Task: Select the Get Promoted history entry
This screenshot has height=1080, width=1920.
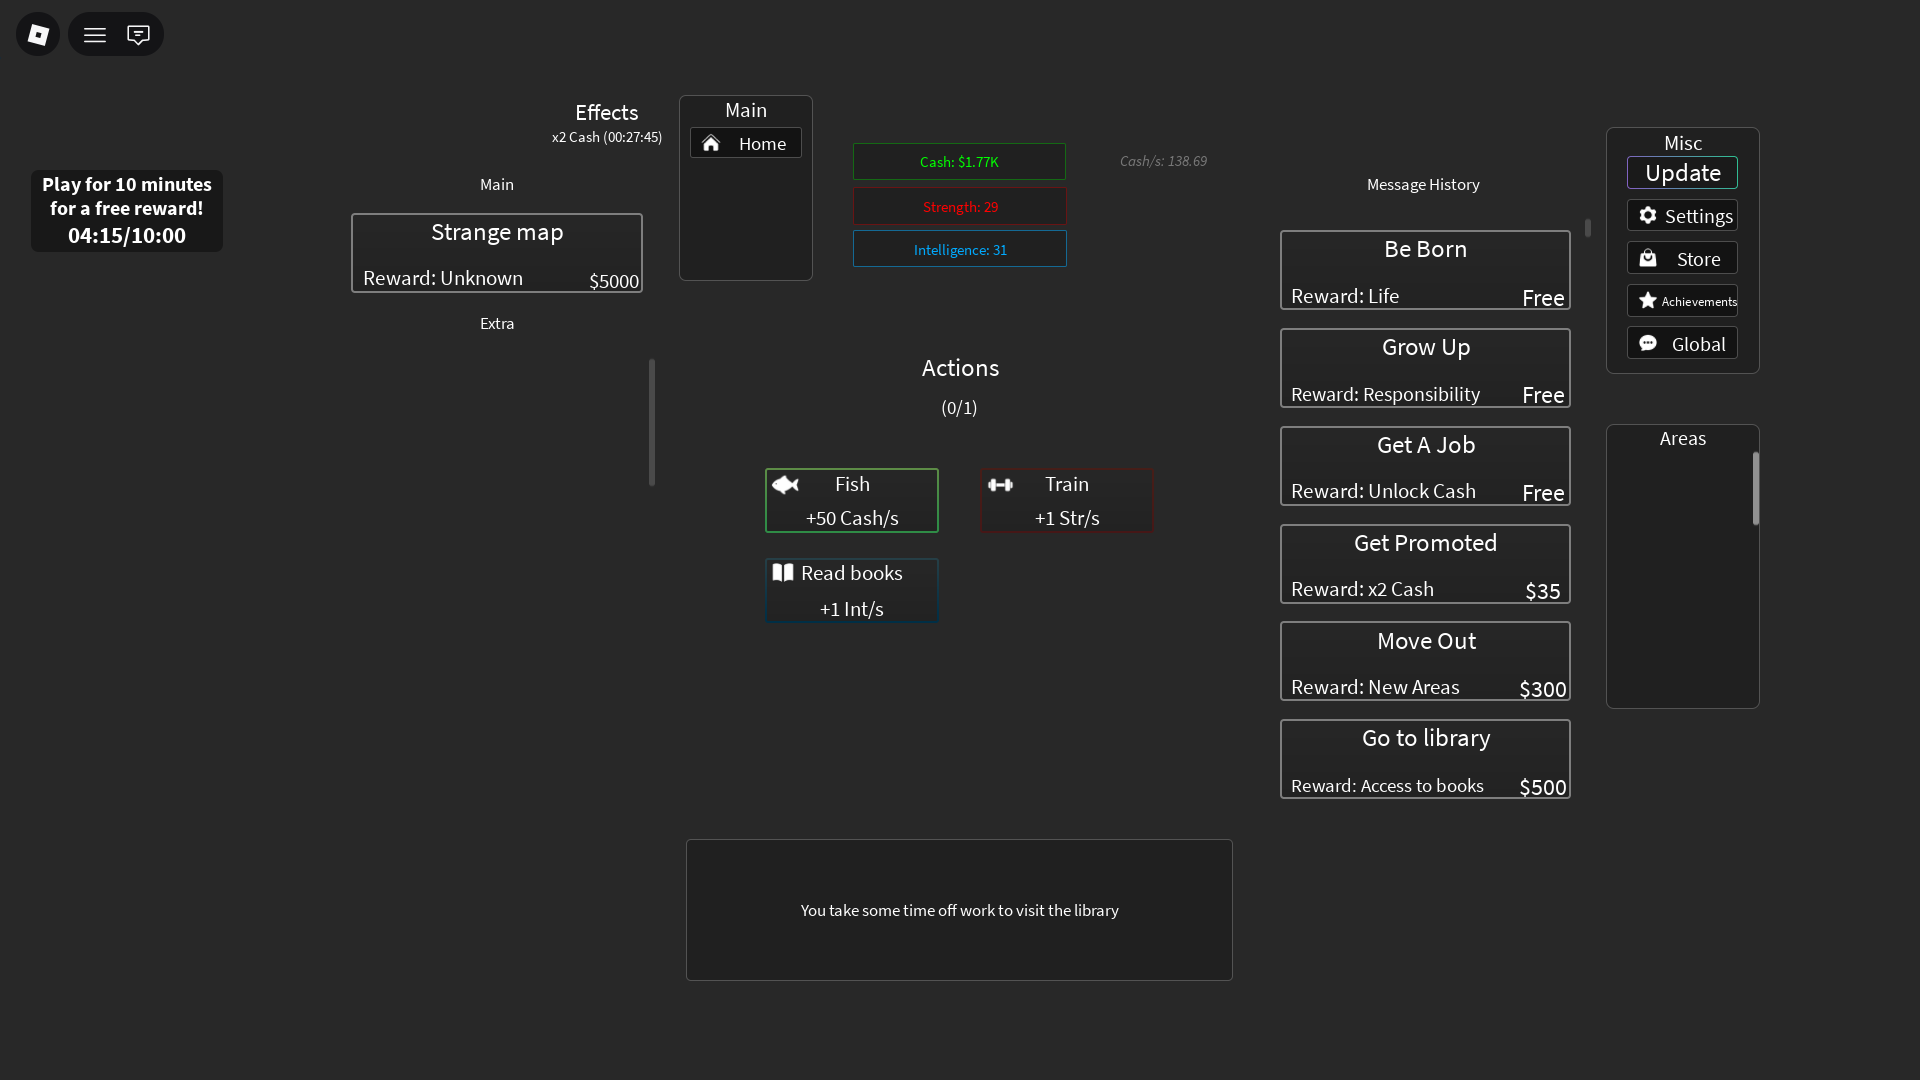Action: click(x=1425, y=564)
